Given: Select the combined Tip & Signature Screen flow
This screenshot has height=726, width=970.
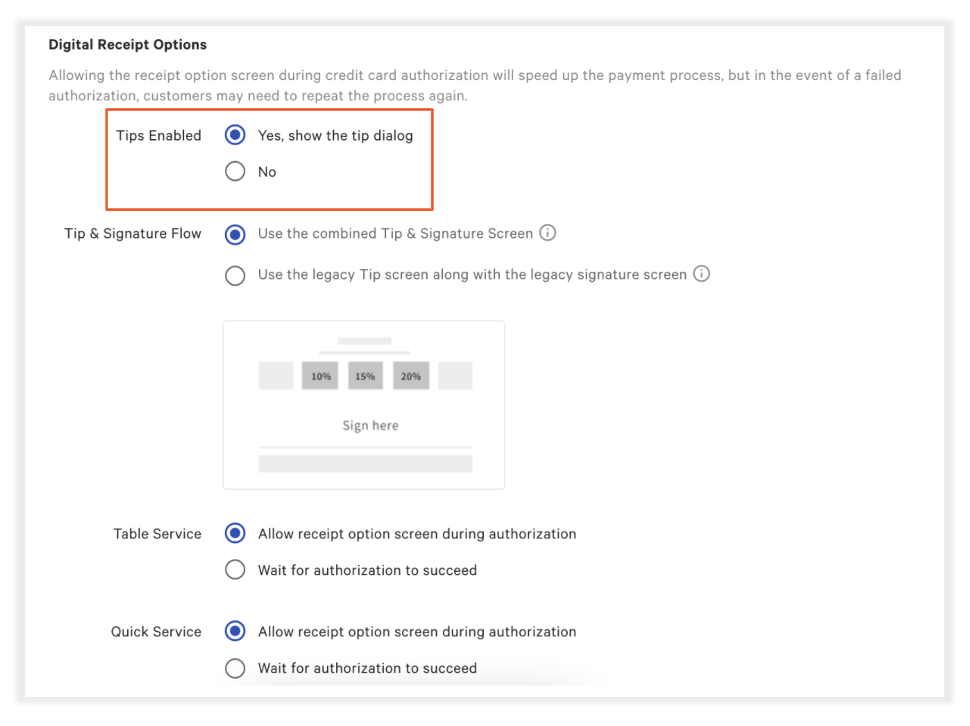Looking at the screenshot, I should pyautogui.click(x=234, y=234).
